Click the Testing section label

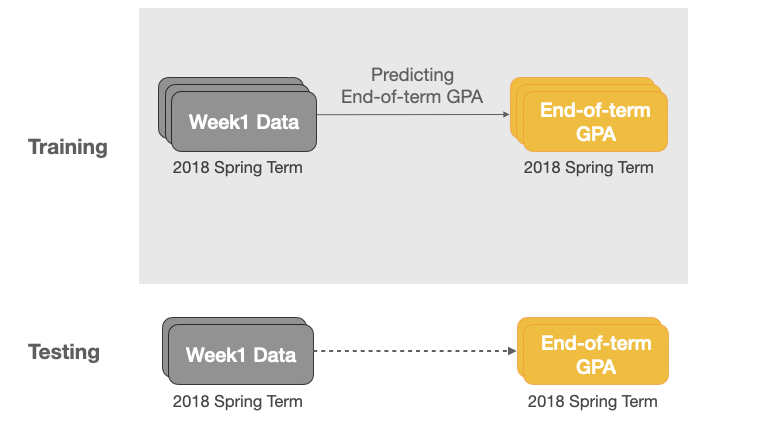pyautogui.click(x=64, y=352)
